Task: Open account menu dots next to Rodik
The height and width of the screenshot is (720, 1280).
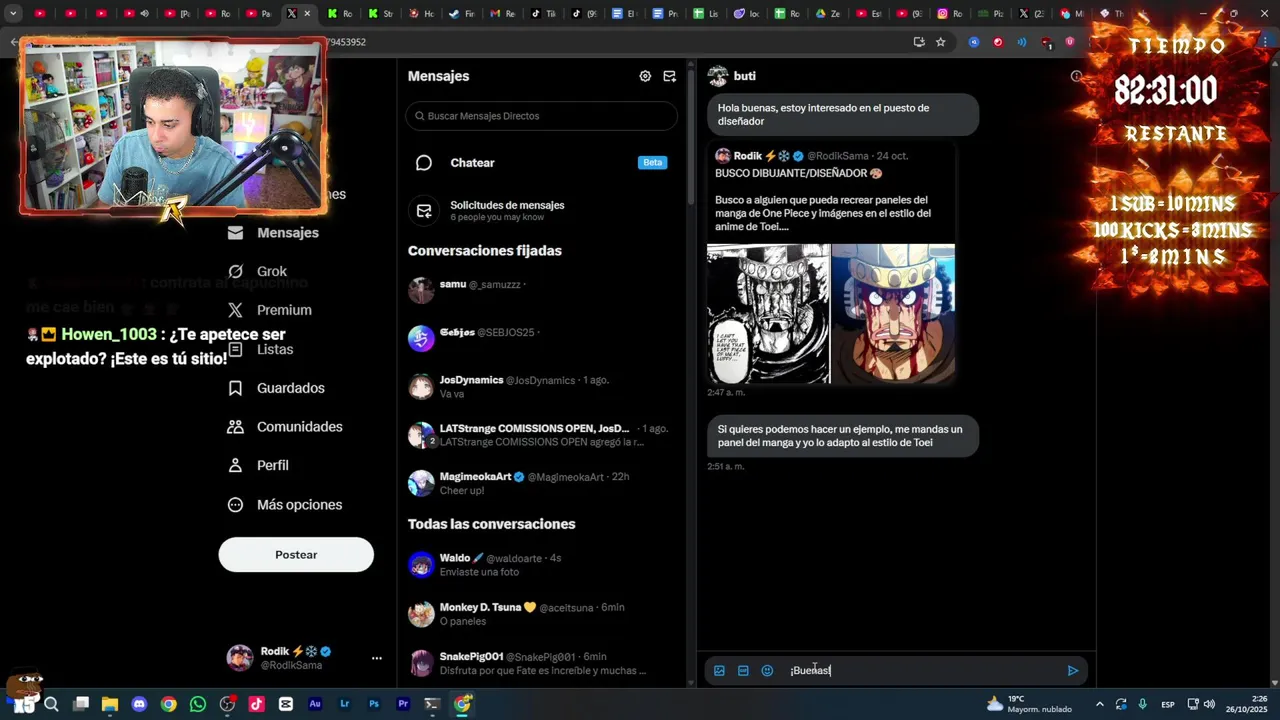Action: pos(377,658)
